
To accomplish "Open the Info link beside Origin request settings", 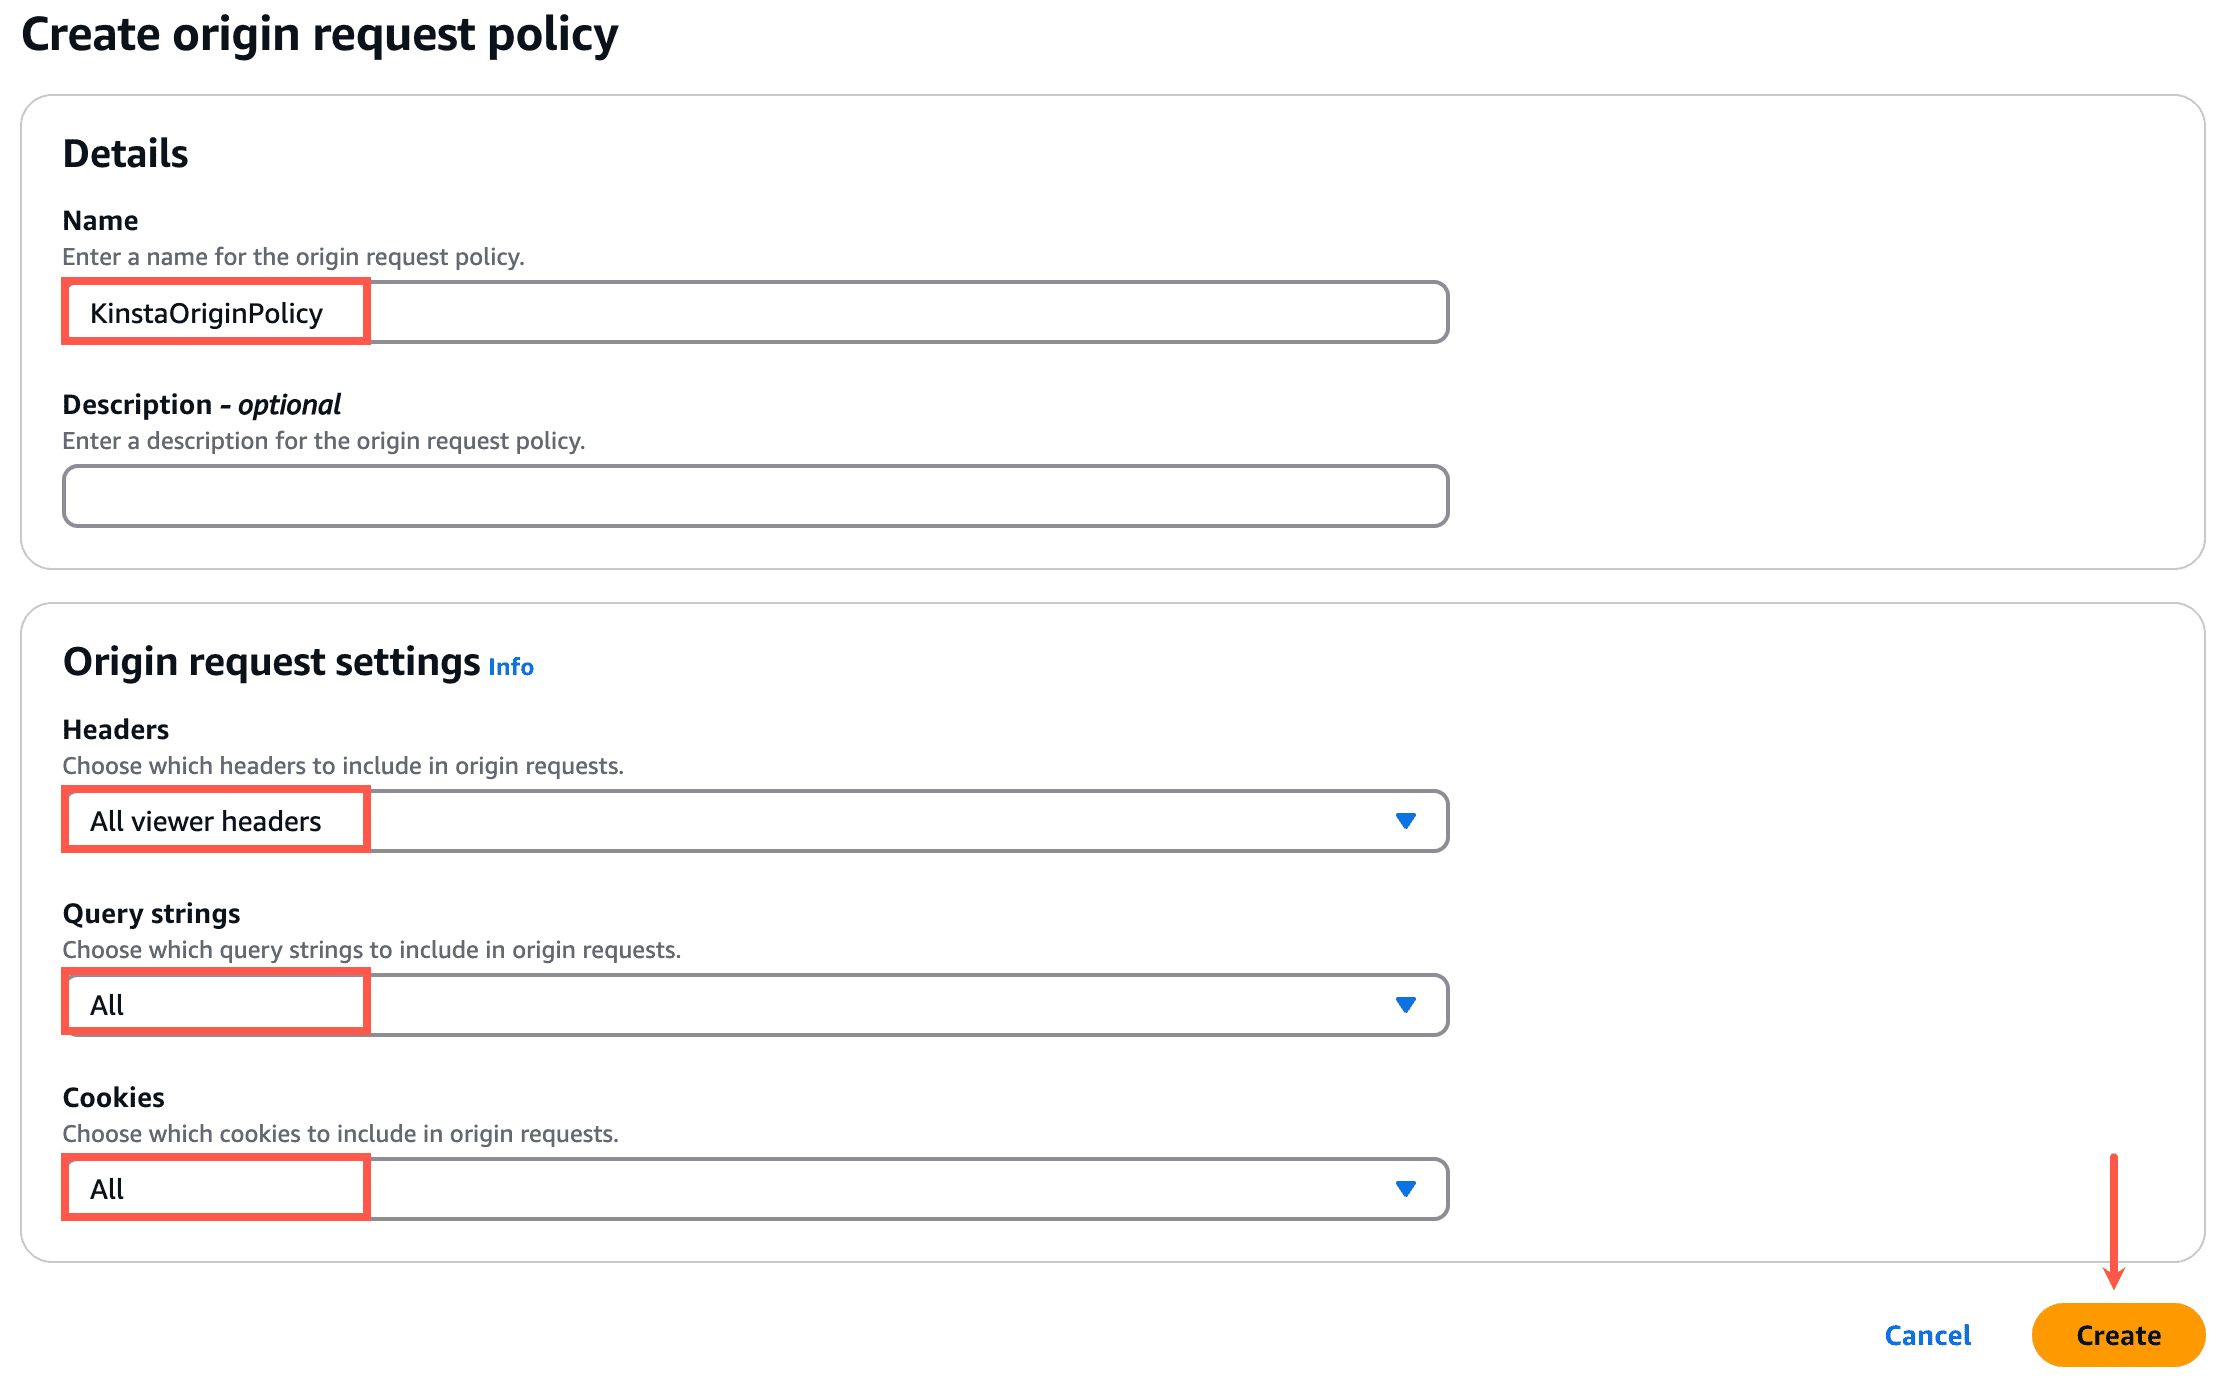I will point(510,666).
